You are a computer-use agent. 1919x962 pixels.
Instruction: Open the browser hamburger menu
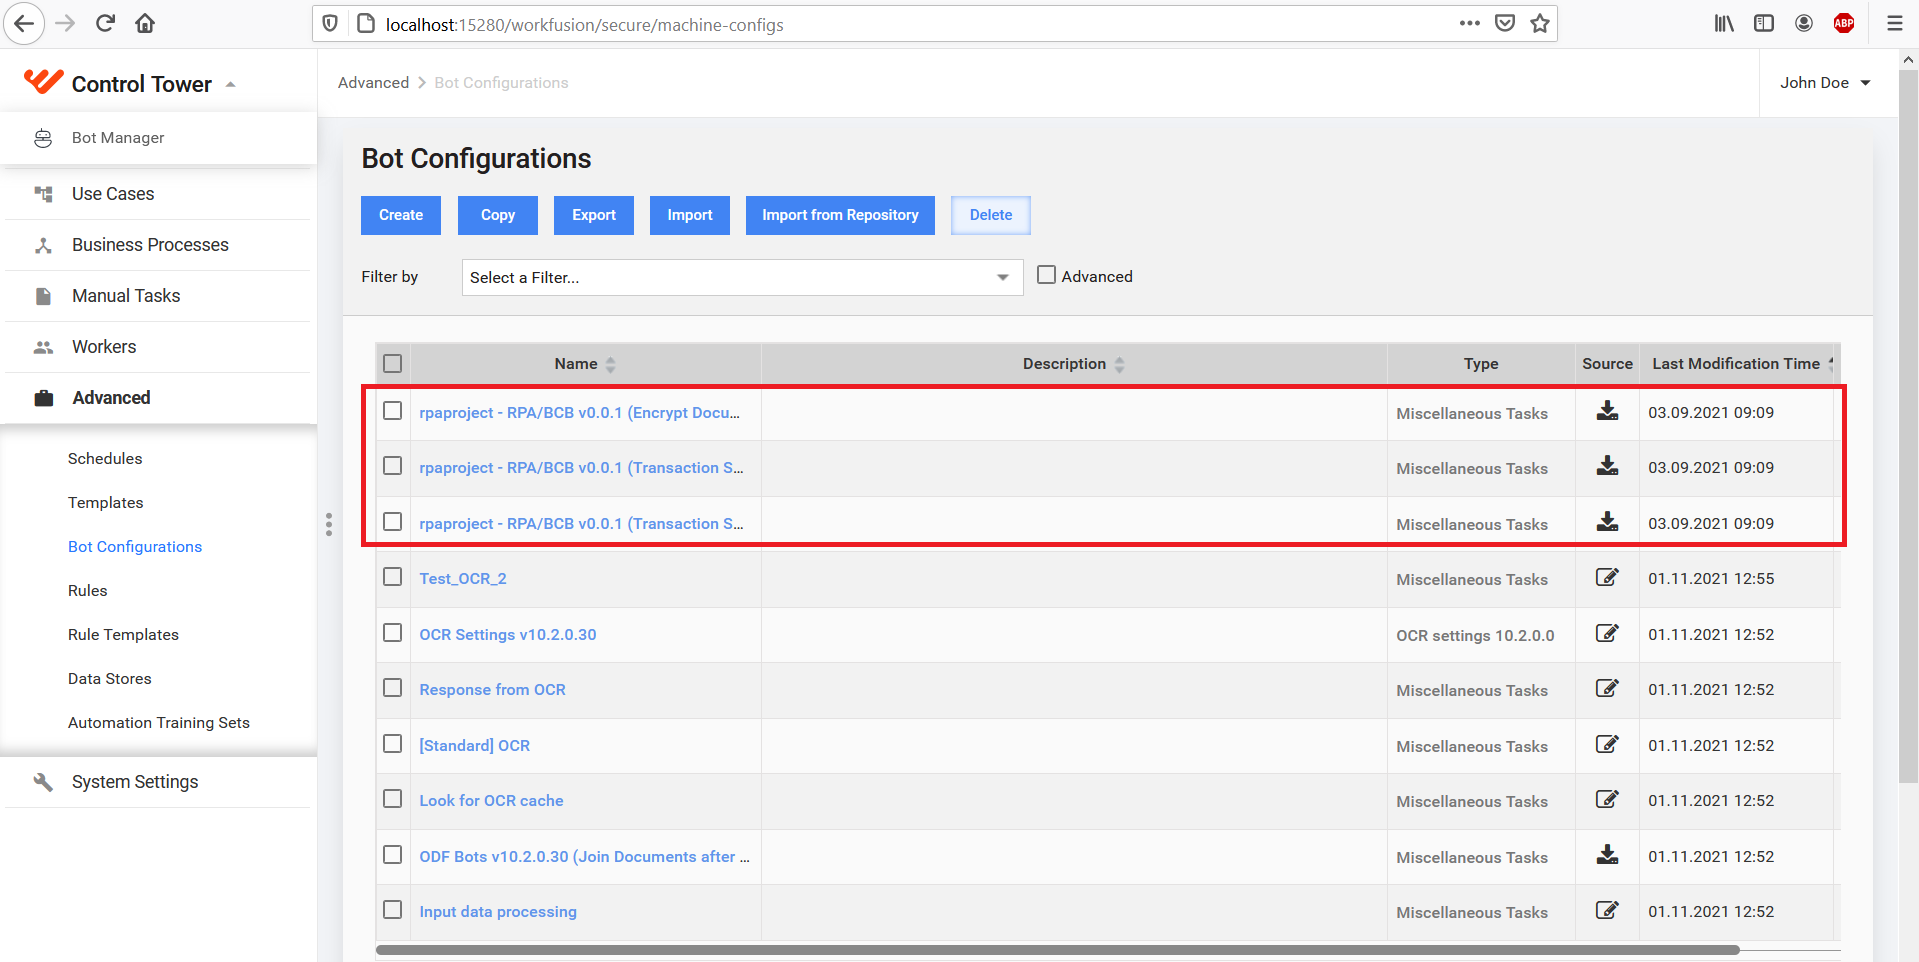1894,24
